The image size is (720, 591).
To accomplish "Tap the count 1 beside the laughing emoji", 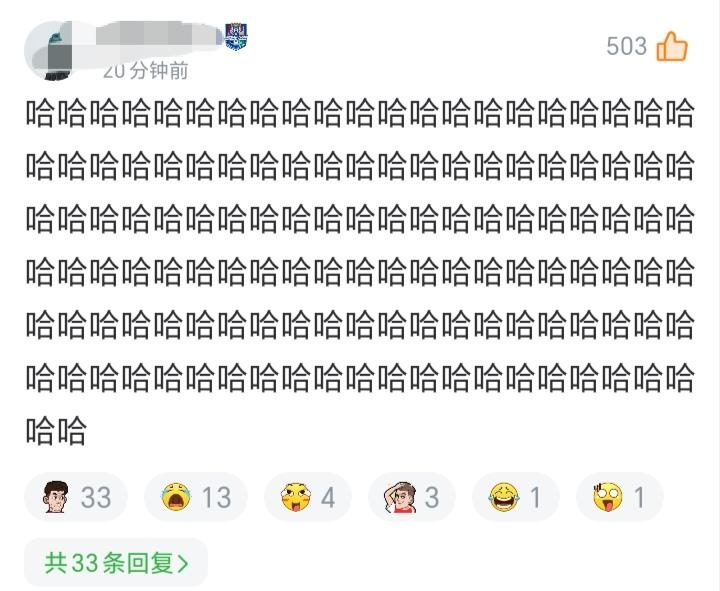I will [x=535, y=497].
